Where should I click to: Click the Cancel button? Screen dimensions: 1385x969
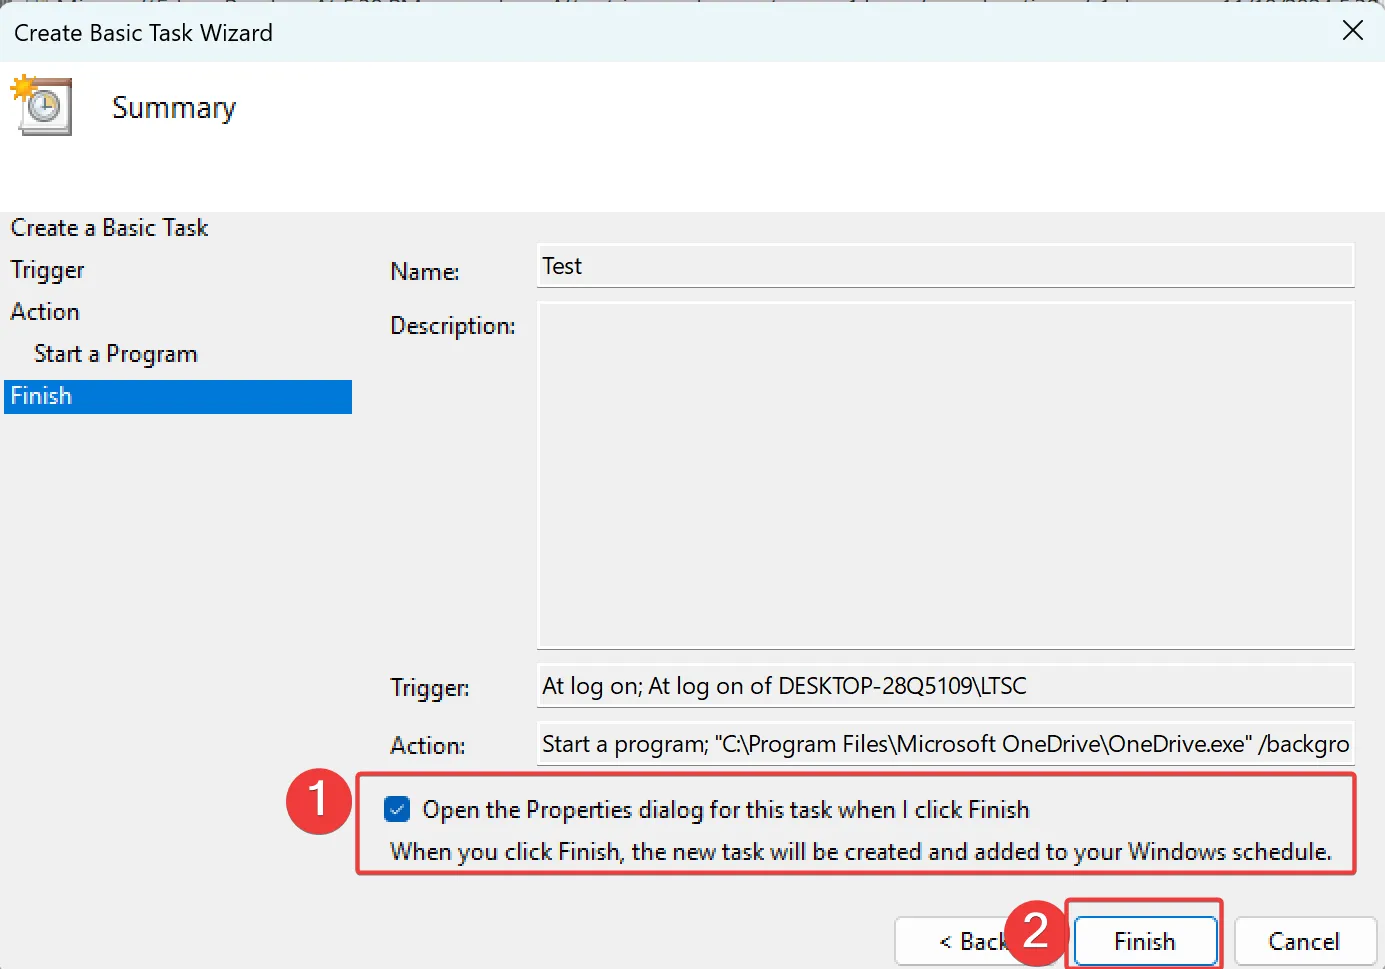pyautogui.click(x=1305, y=941)
